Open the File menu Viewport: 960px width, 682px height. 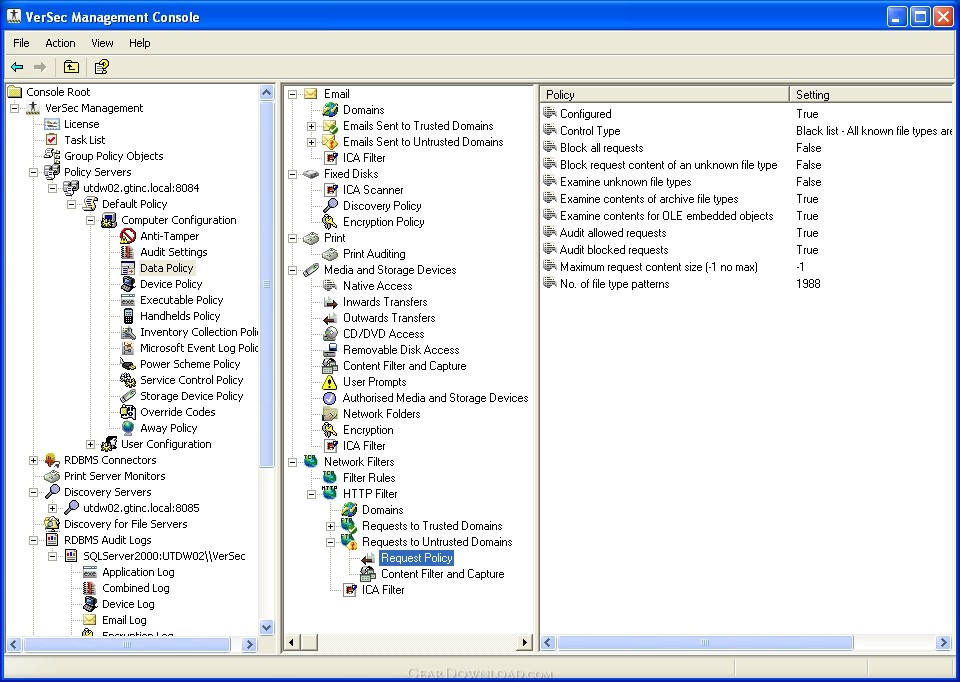[21, 43]
